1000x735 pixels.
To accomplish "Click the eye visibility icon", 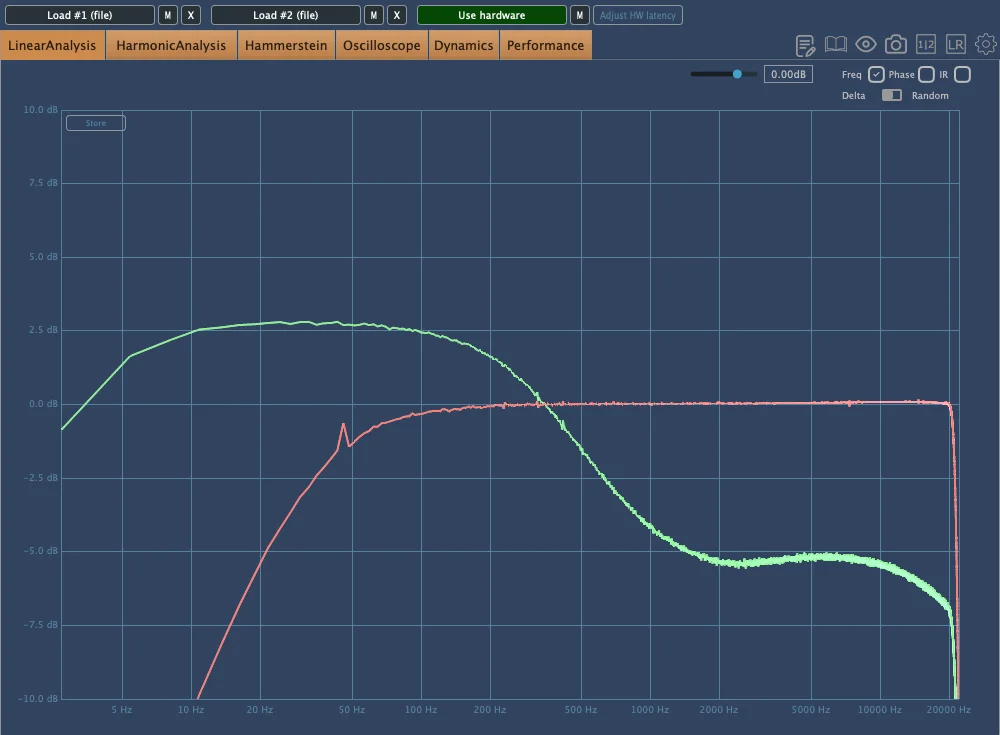I will click(866, 45).
